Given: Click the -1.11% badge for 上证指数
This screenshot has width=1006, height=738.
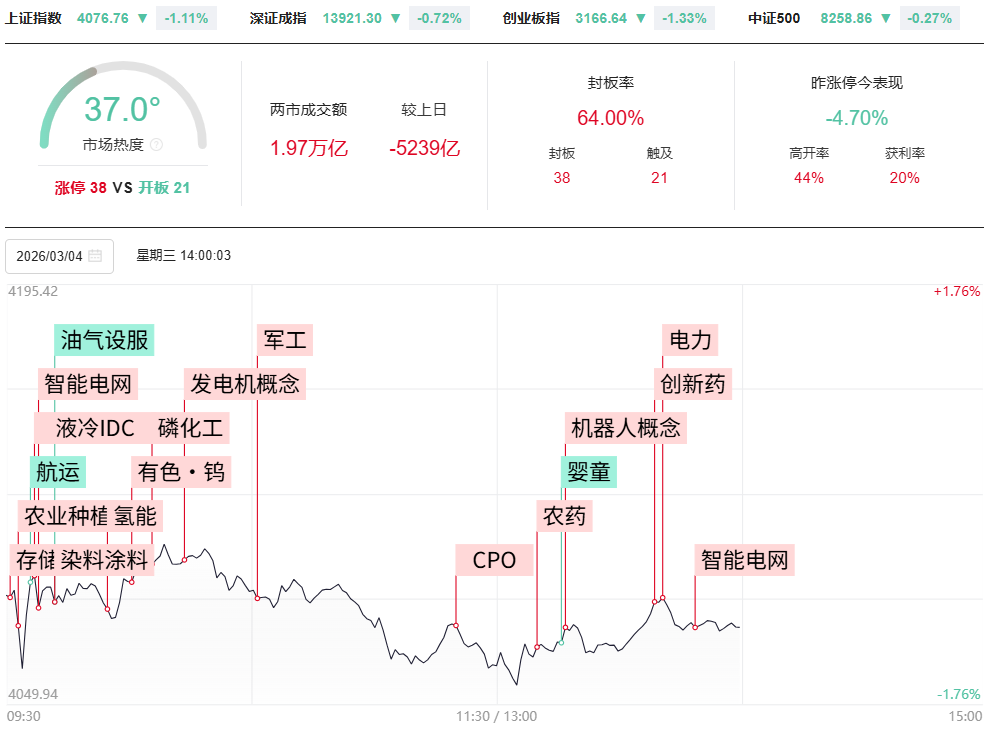Looking at the screenshot, I should (187, 18).
